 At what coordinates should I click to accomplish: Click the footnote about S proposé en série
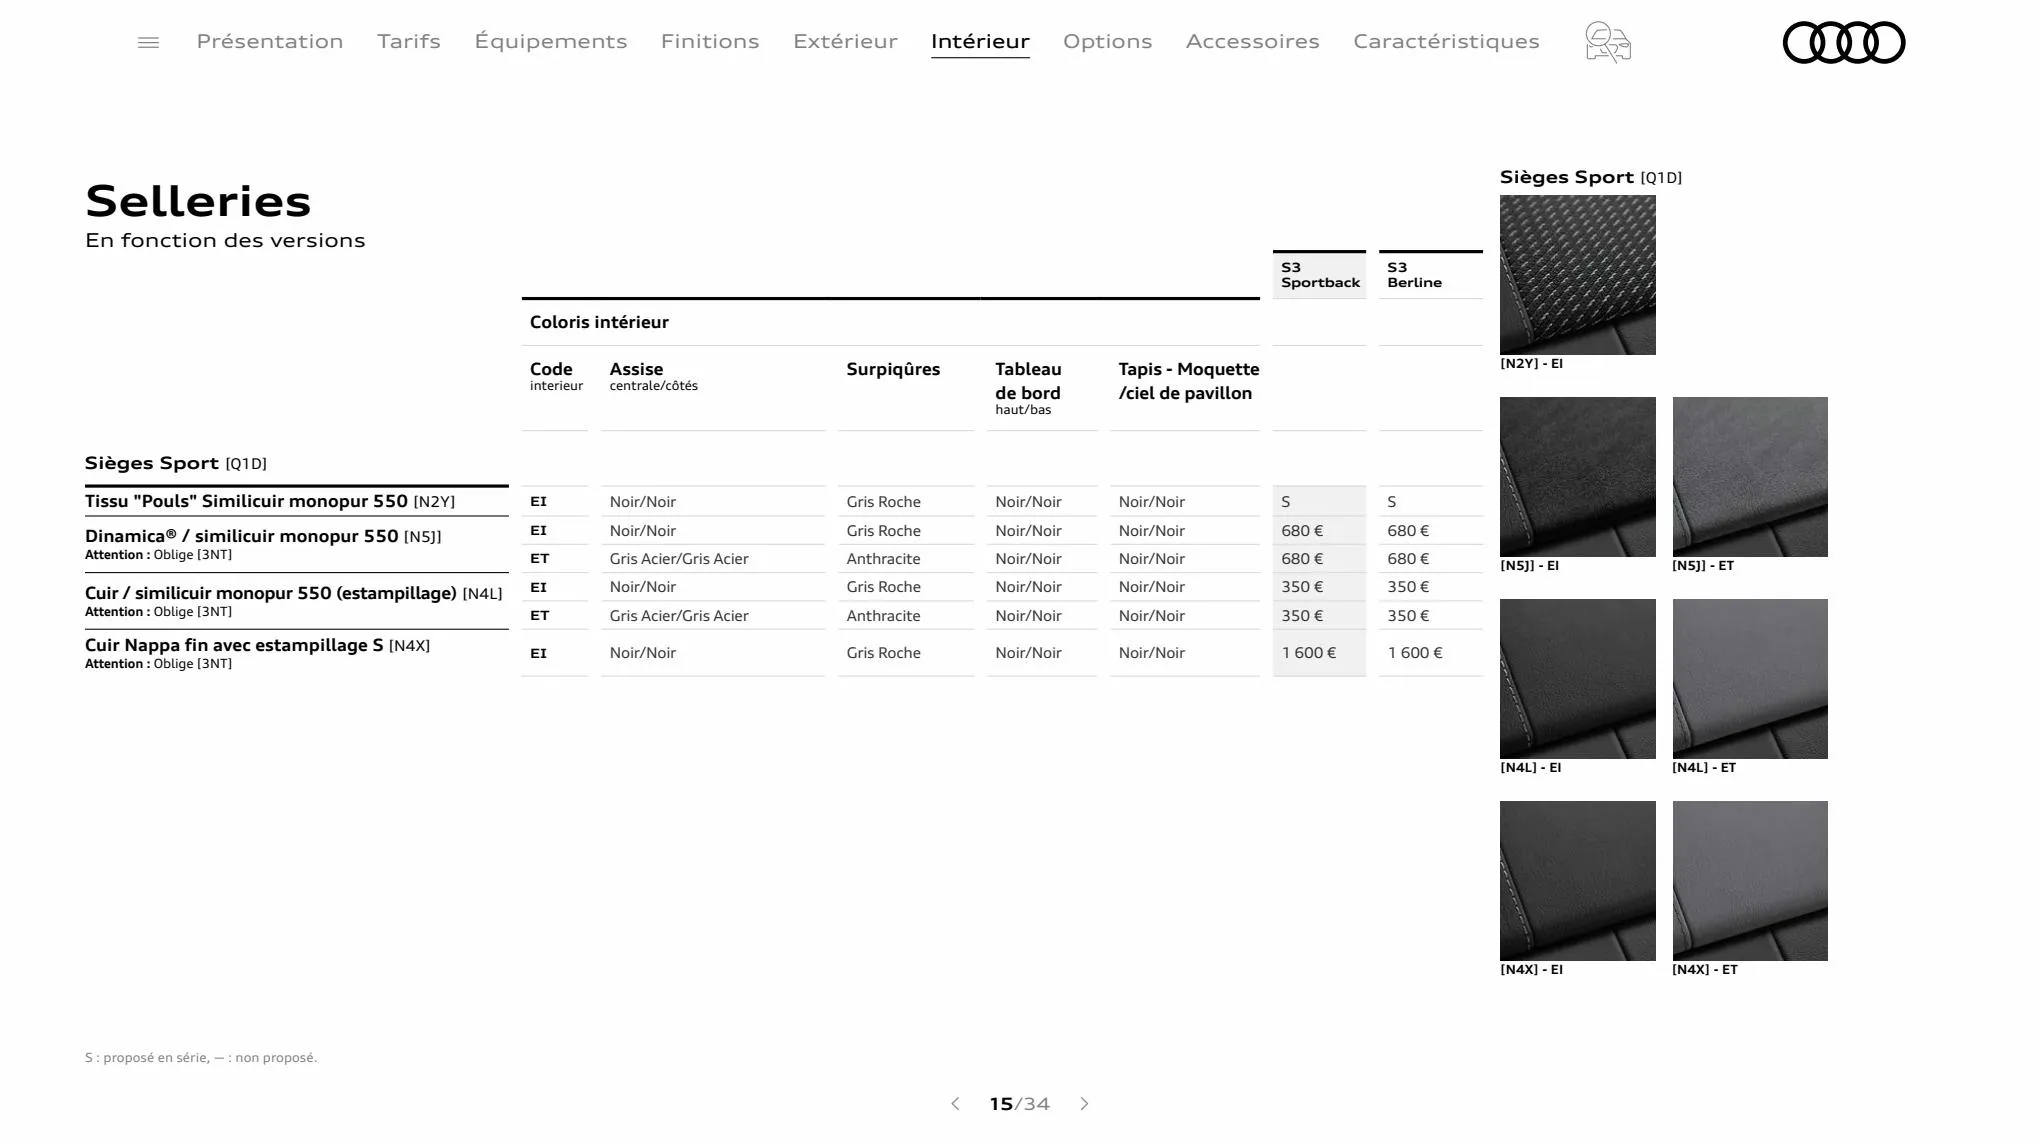201,1058
